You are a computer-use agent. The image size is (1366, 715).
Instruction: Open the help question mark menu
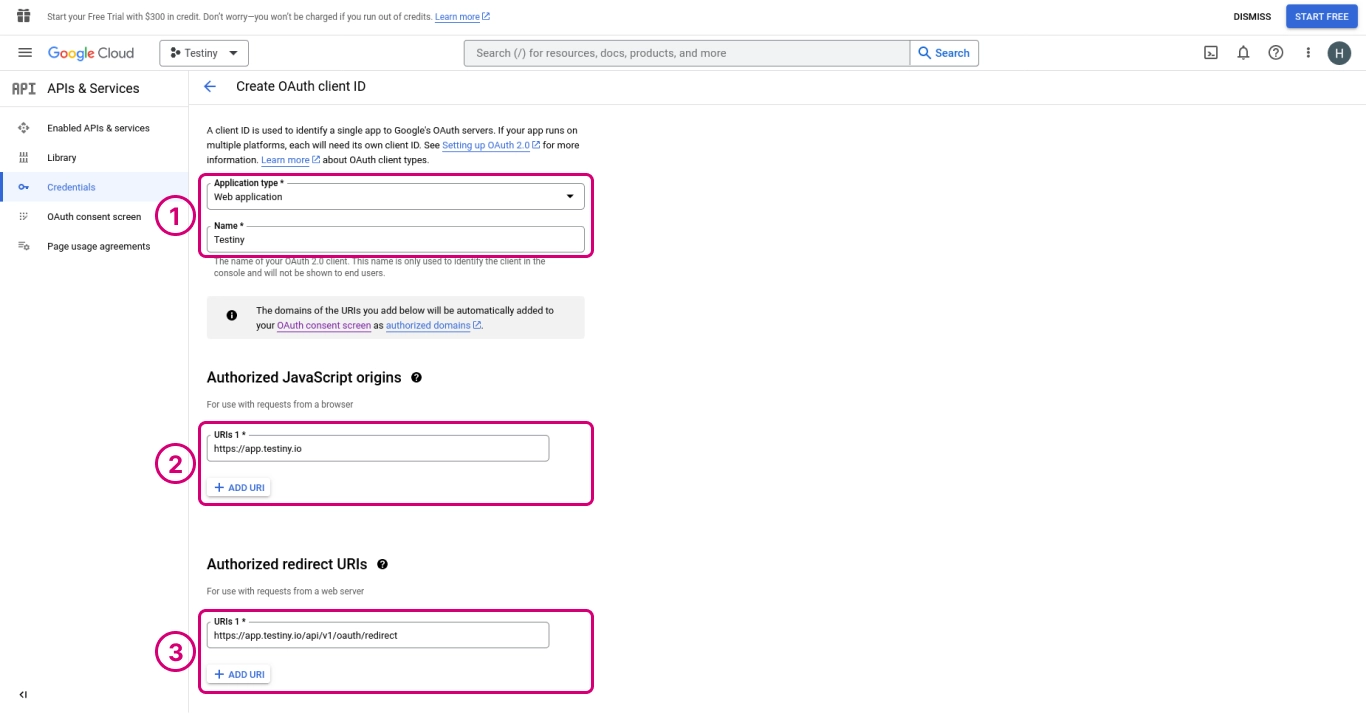(x=1275, y=53)
